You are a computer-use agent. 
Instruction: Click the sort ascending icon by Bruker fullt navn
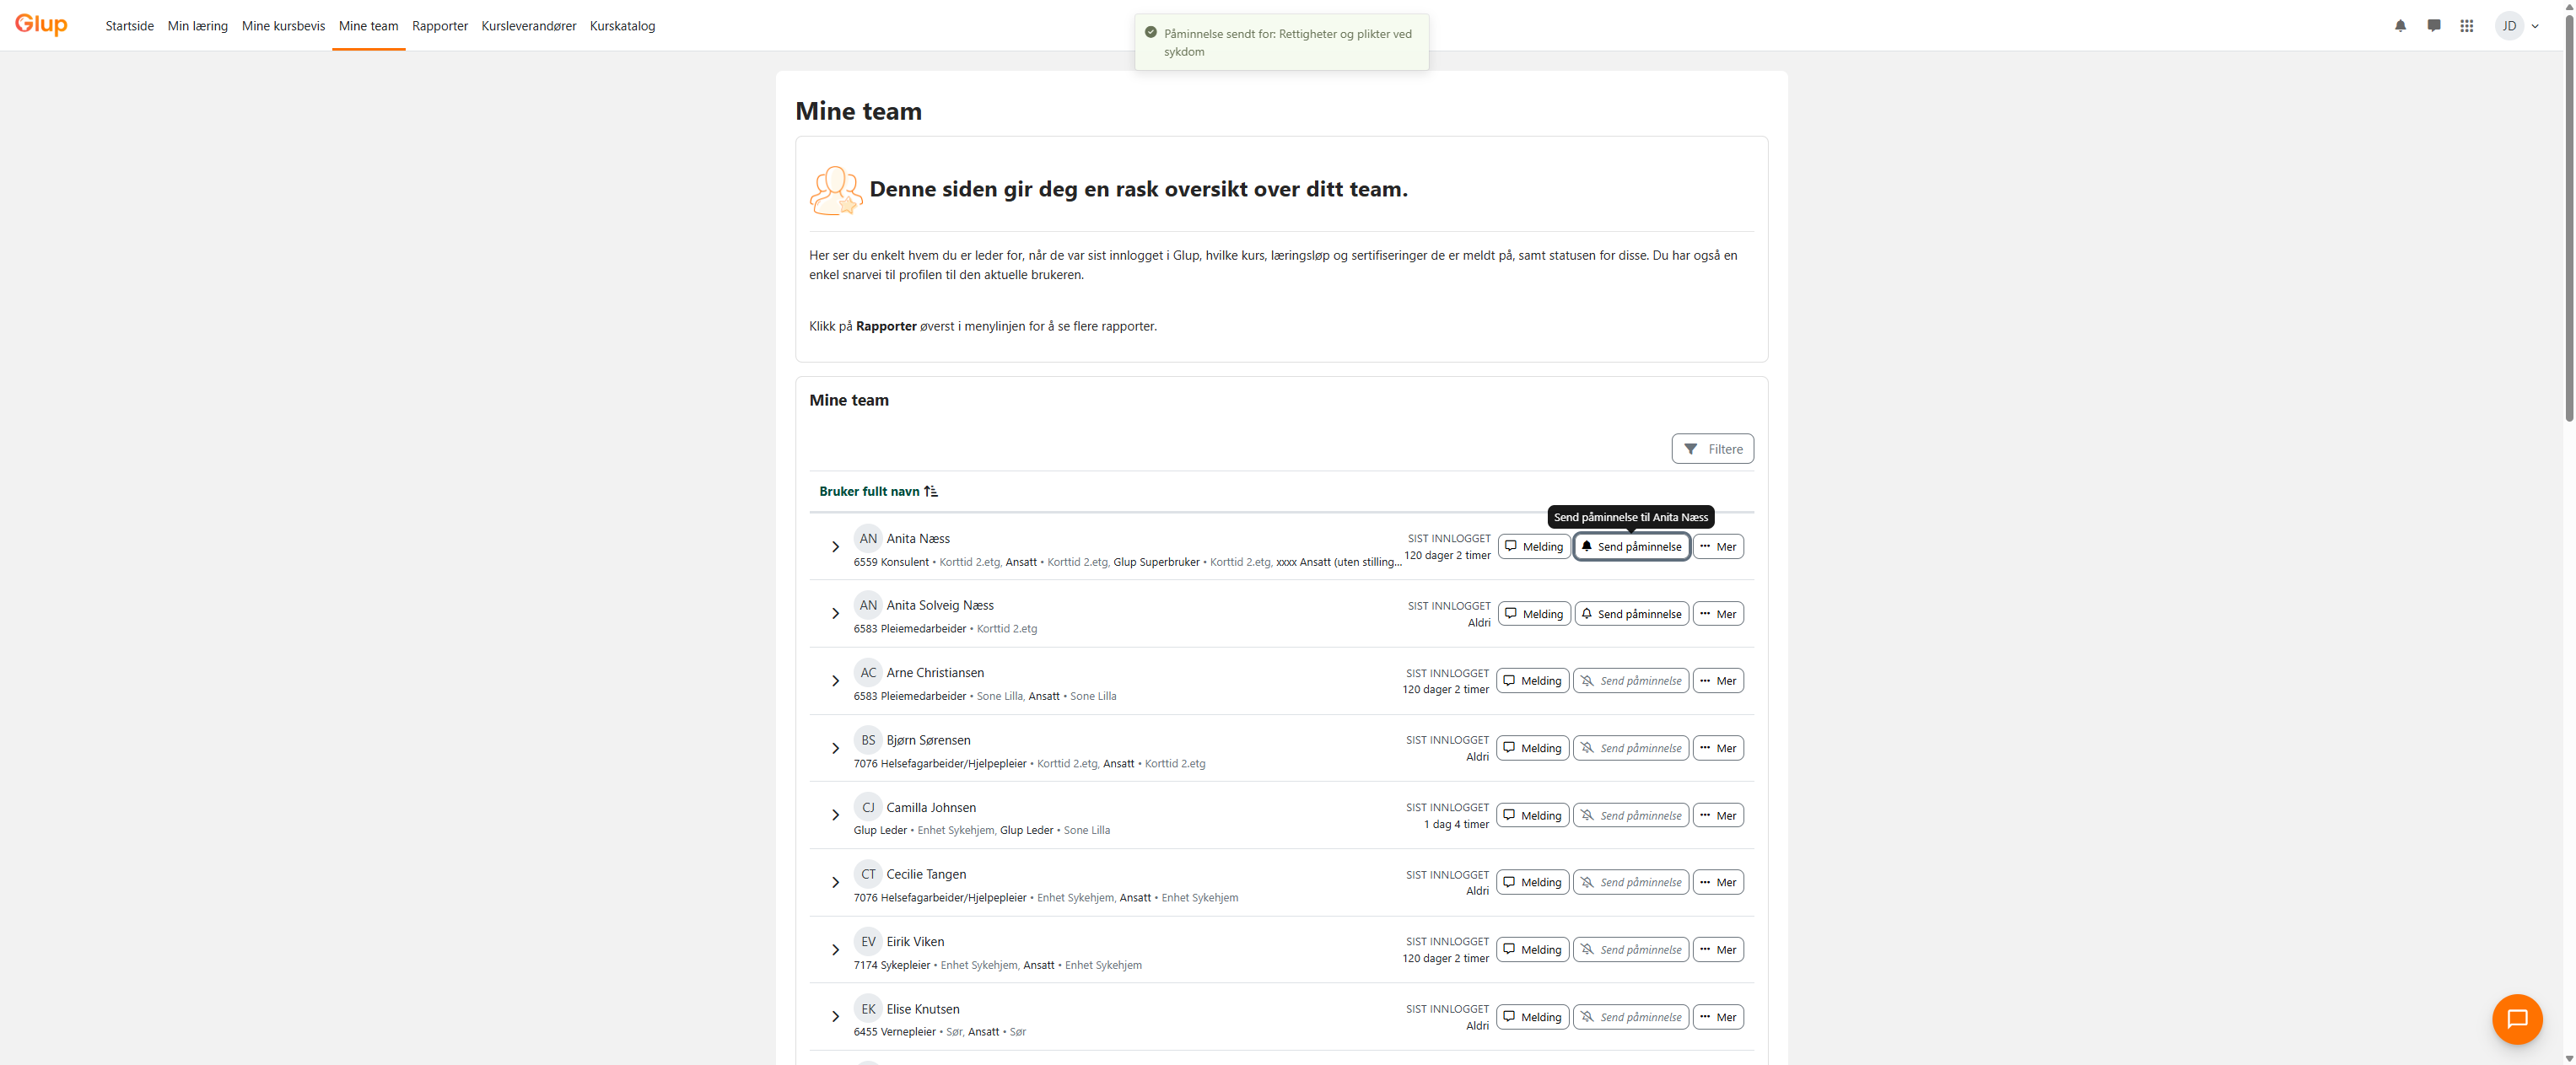(x=931, y=491)
